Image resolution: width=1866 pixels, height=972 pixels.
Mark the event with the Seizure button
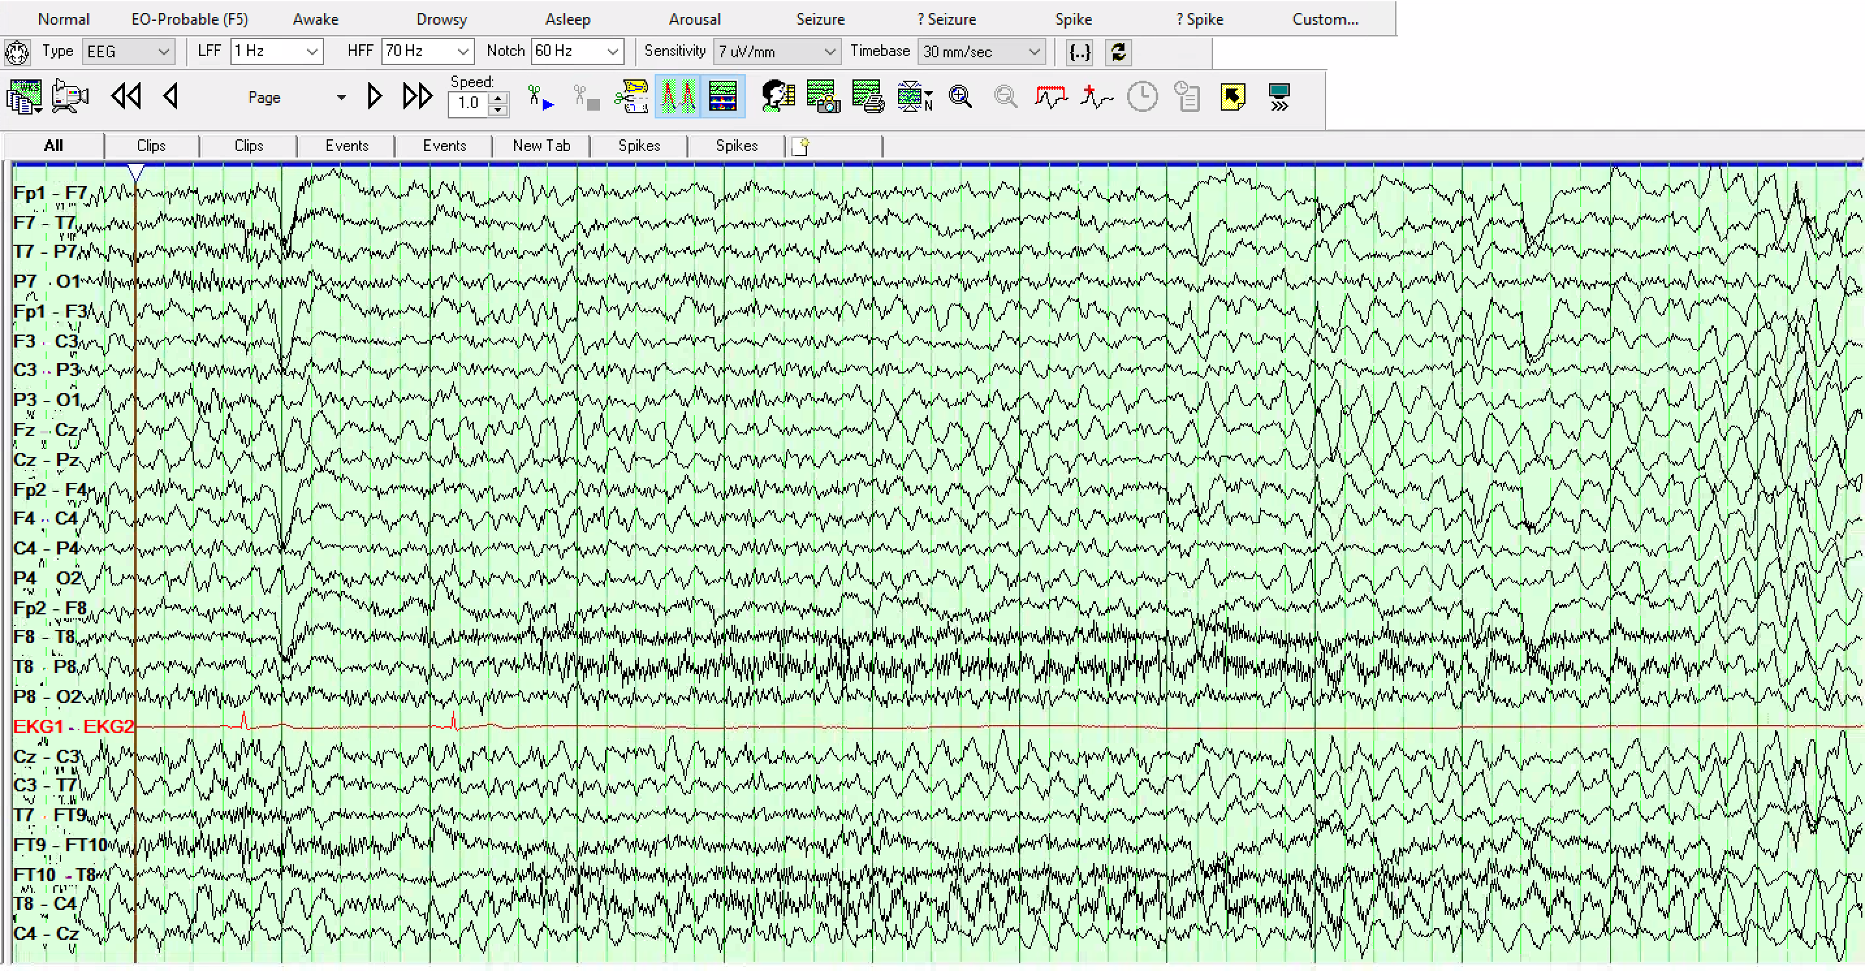point(820,19)
